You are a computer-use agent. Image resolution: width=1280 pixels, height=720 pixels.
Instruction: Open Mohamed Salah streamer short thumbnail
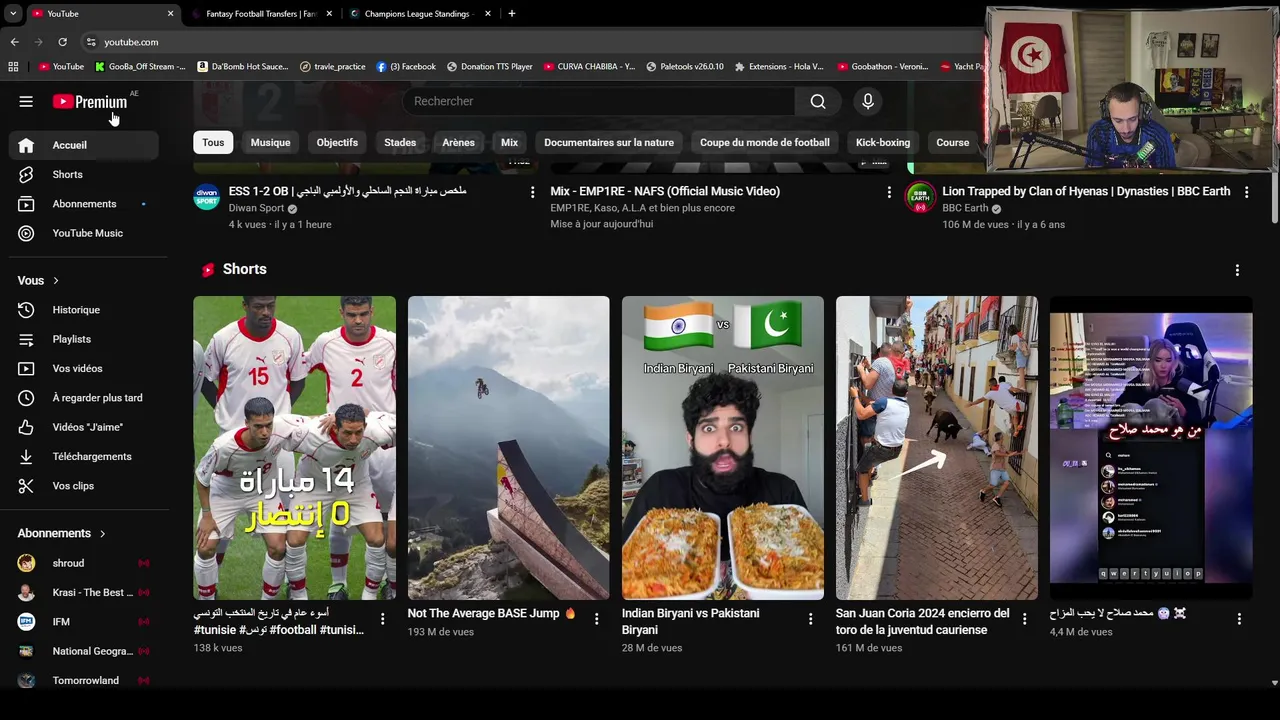pyautogui.click(x=1151, y=448)
